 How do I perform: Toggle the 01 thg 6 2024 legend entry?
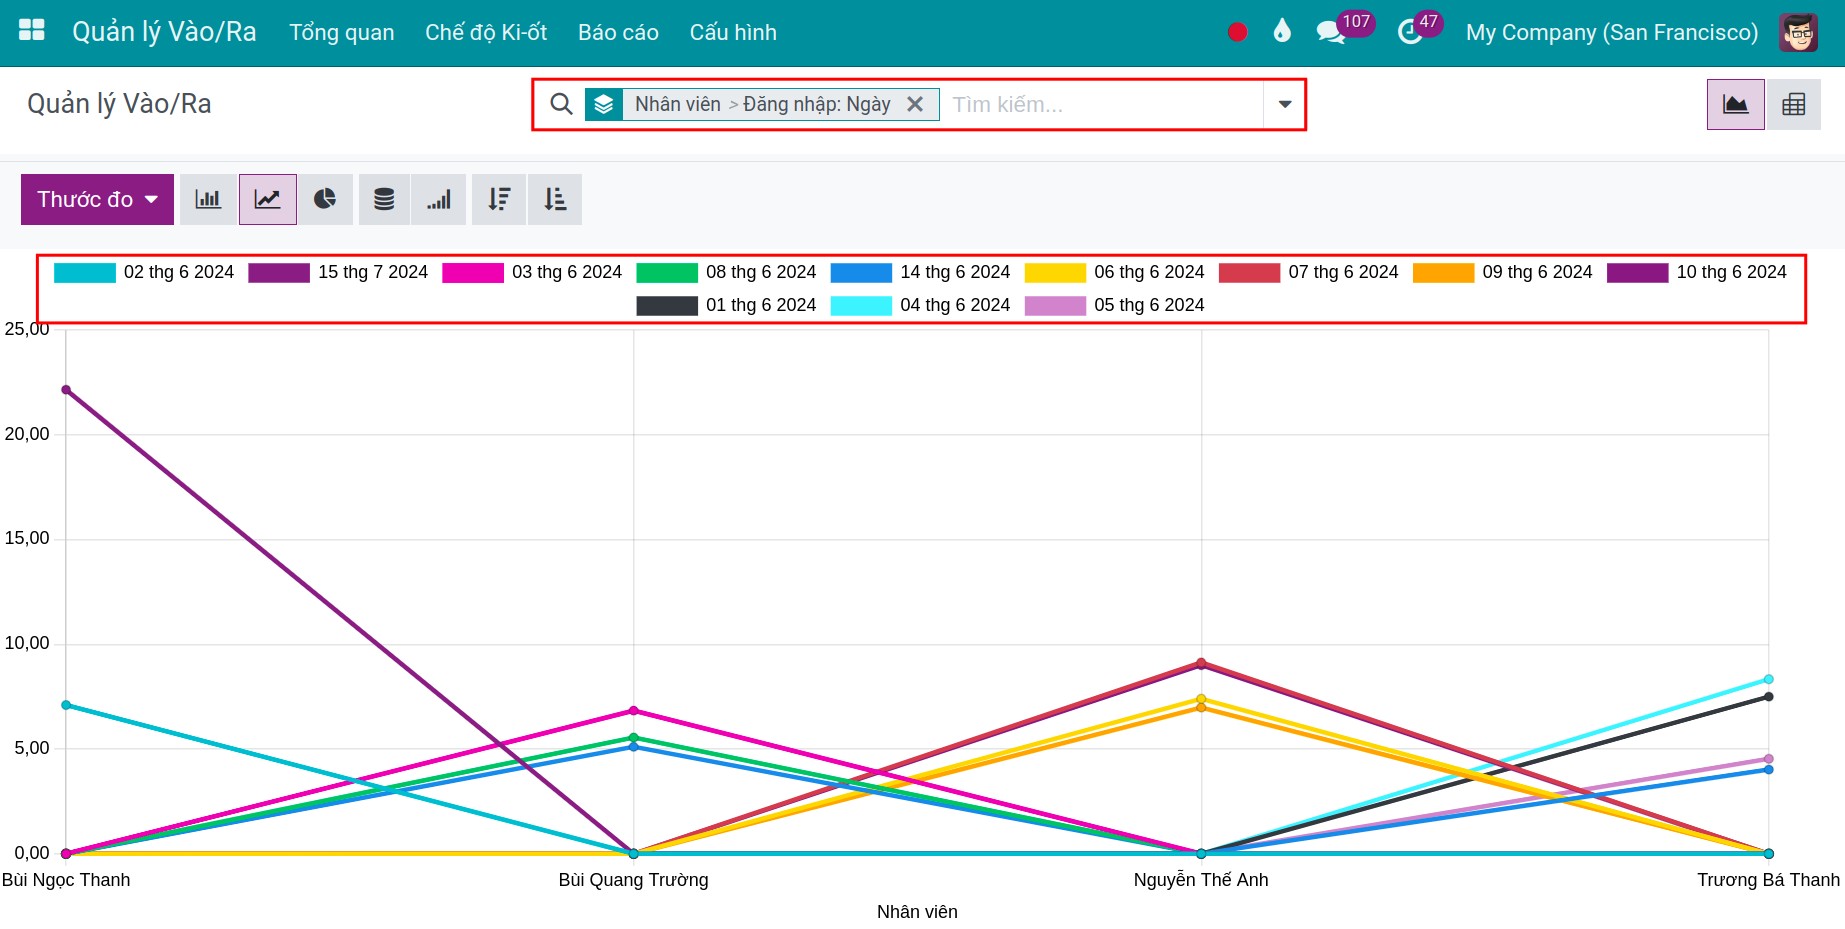click(x=726, y=306)
